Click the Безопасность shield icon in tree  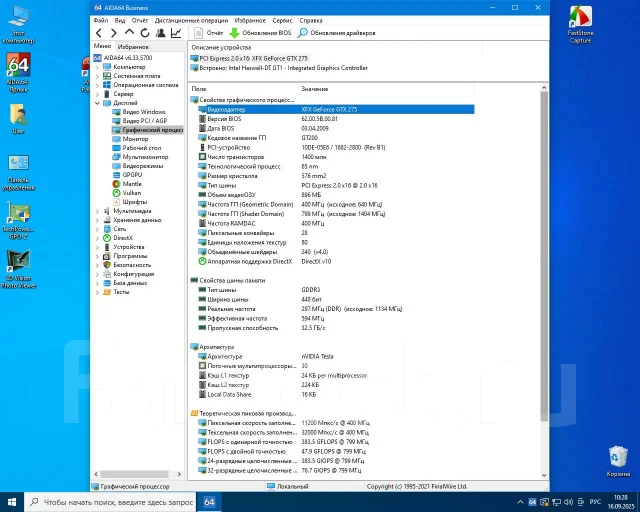tap(107, 265)
